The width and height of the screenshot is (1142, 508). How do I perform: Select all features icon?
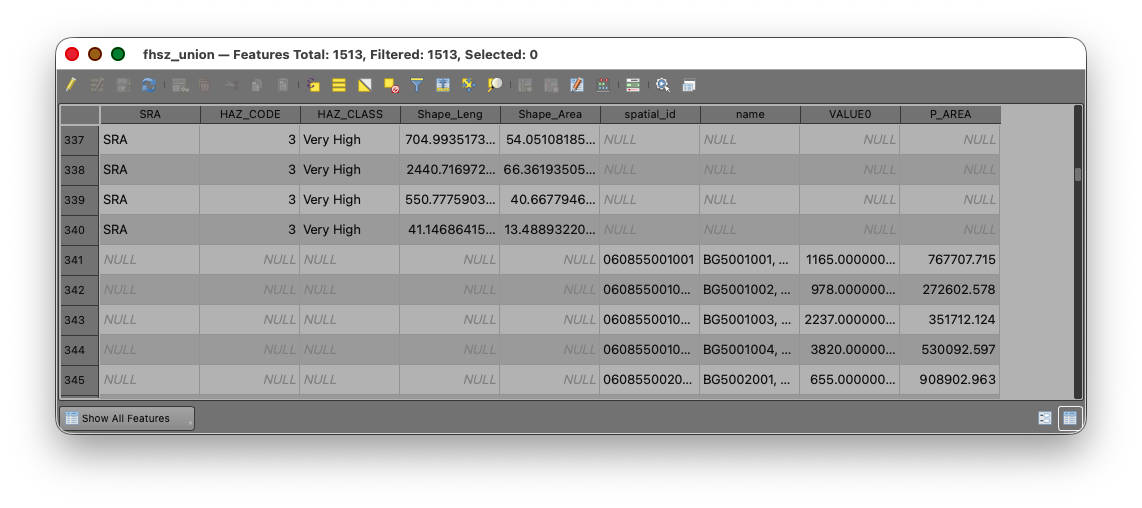tap(339, 85)
